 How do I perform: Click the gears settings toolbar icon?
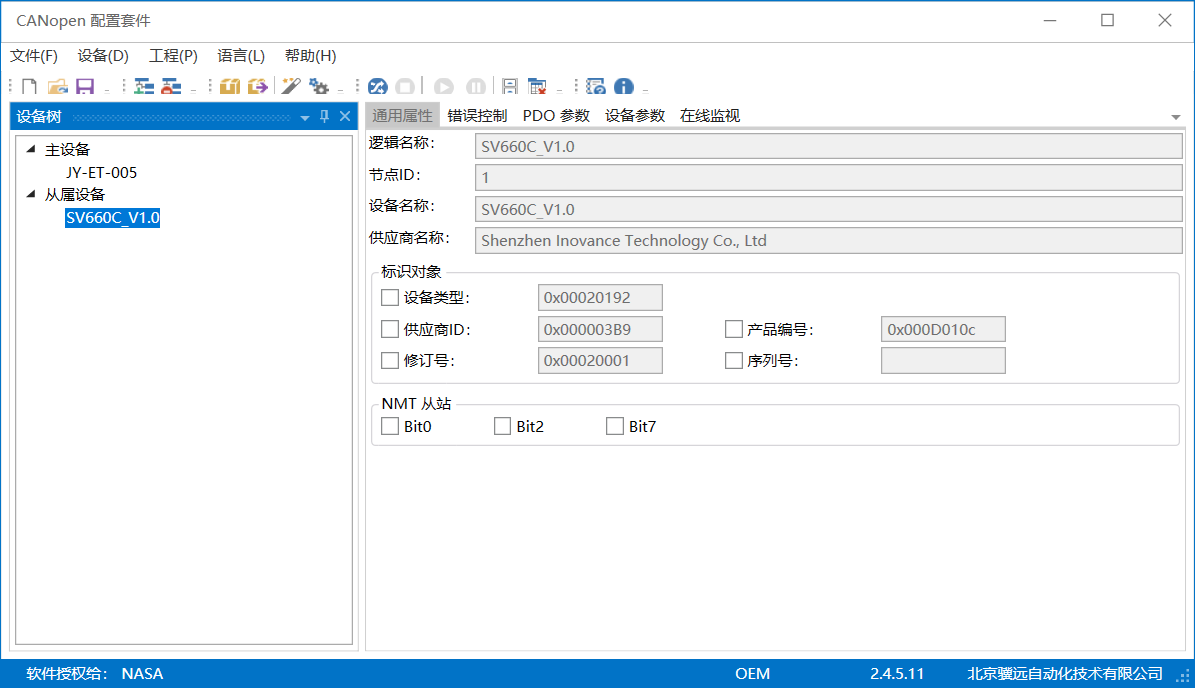[319, 86]
